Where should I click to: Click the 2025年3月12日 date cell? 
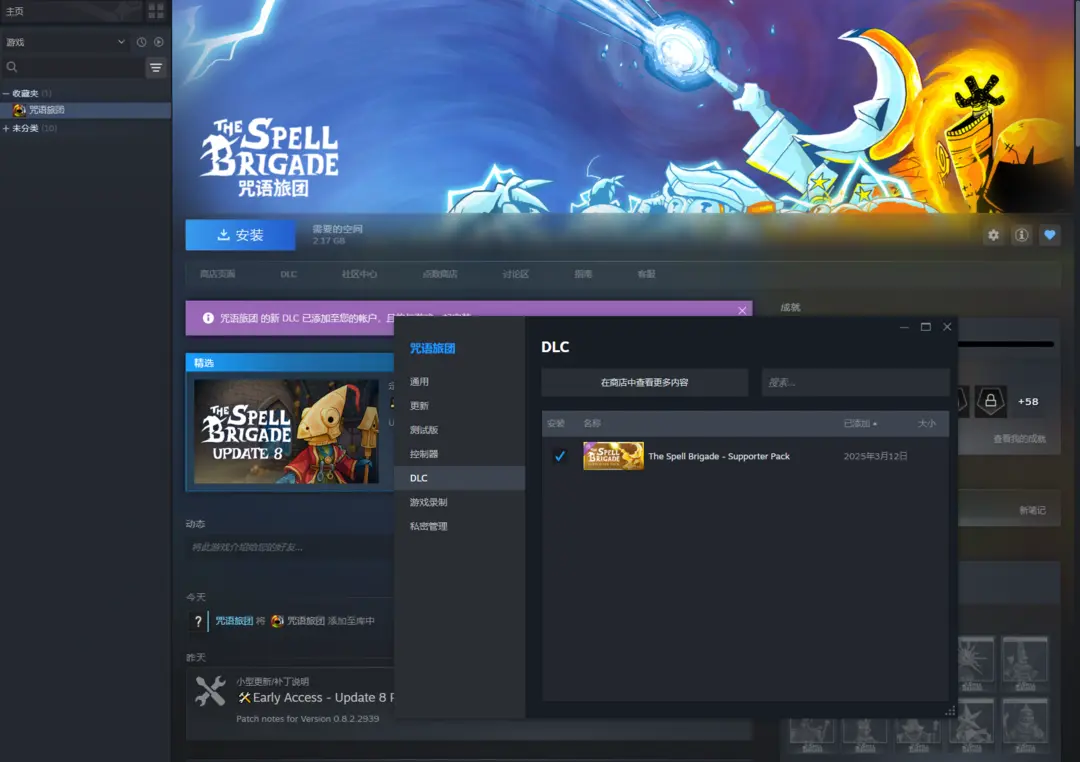(875, 456)
